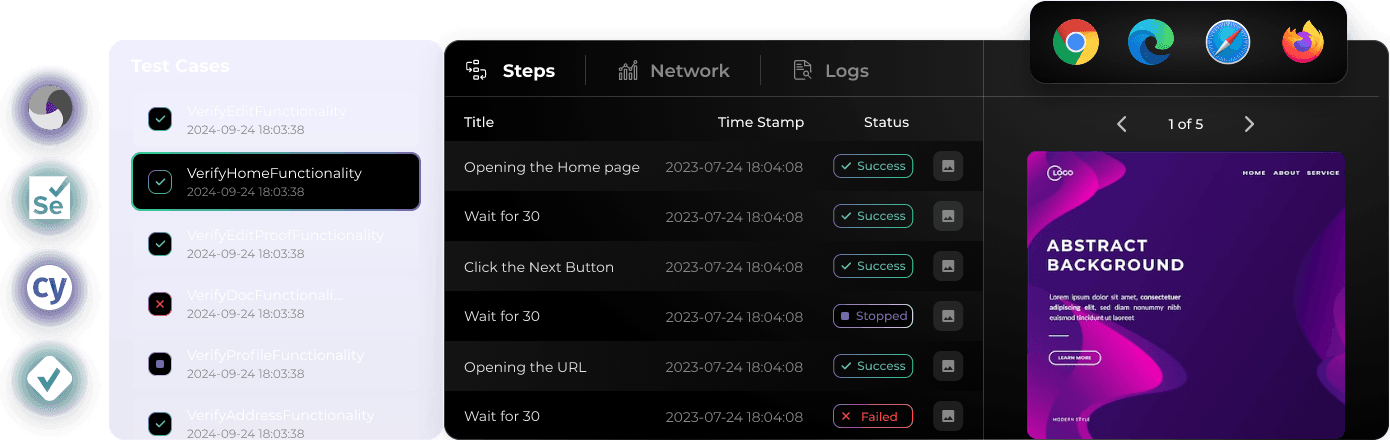Open screenshot icon for the Failed step
The width and height of the screenshot is (1390, 441).
pos(948,416)
